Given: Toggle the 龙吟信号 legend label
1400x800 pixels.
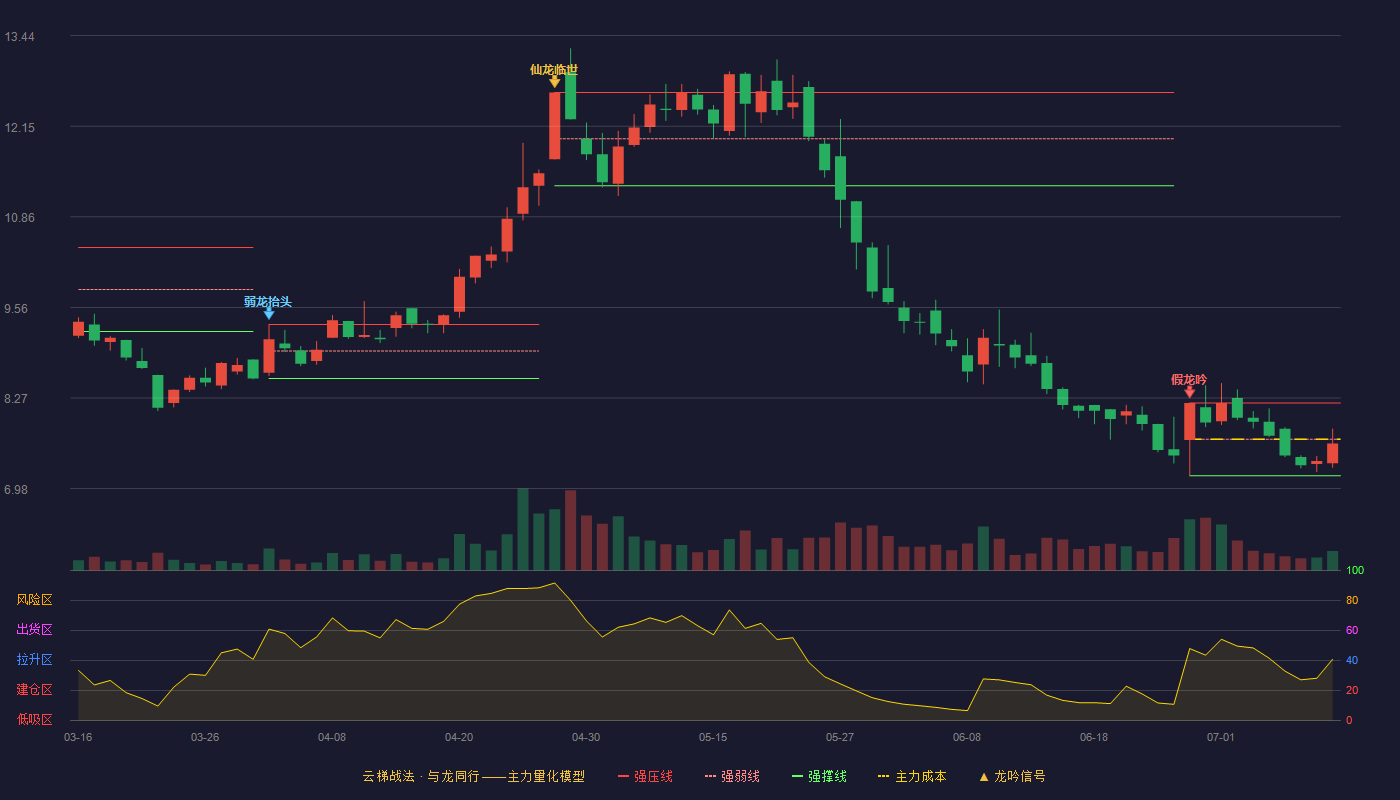Looking at the screenshot, I should pos(1020,776).
